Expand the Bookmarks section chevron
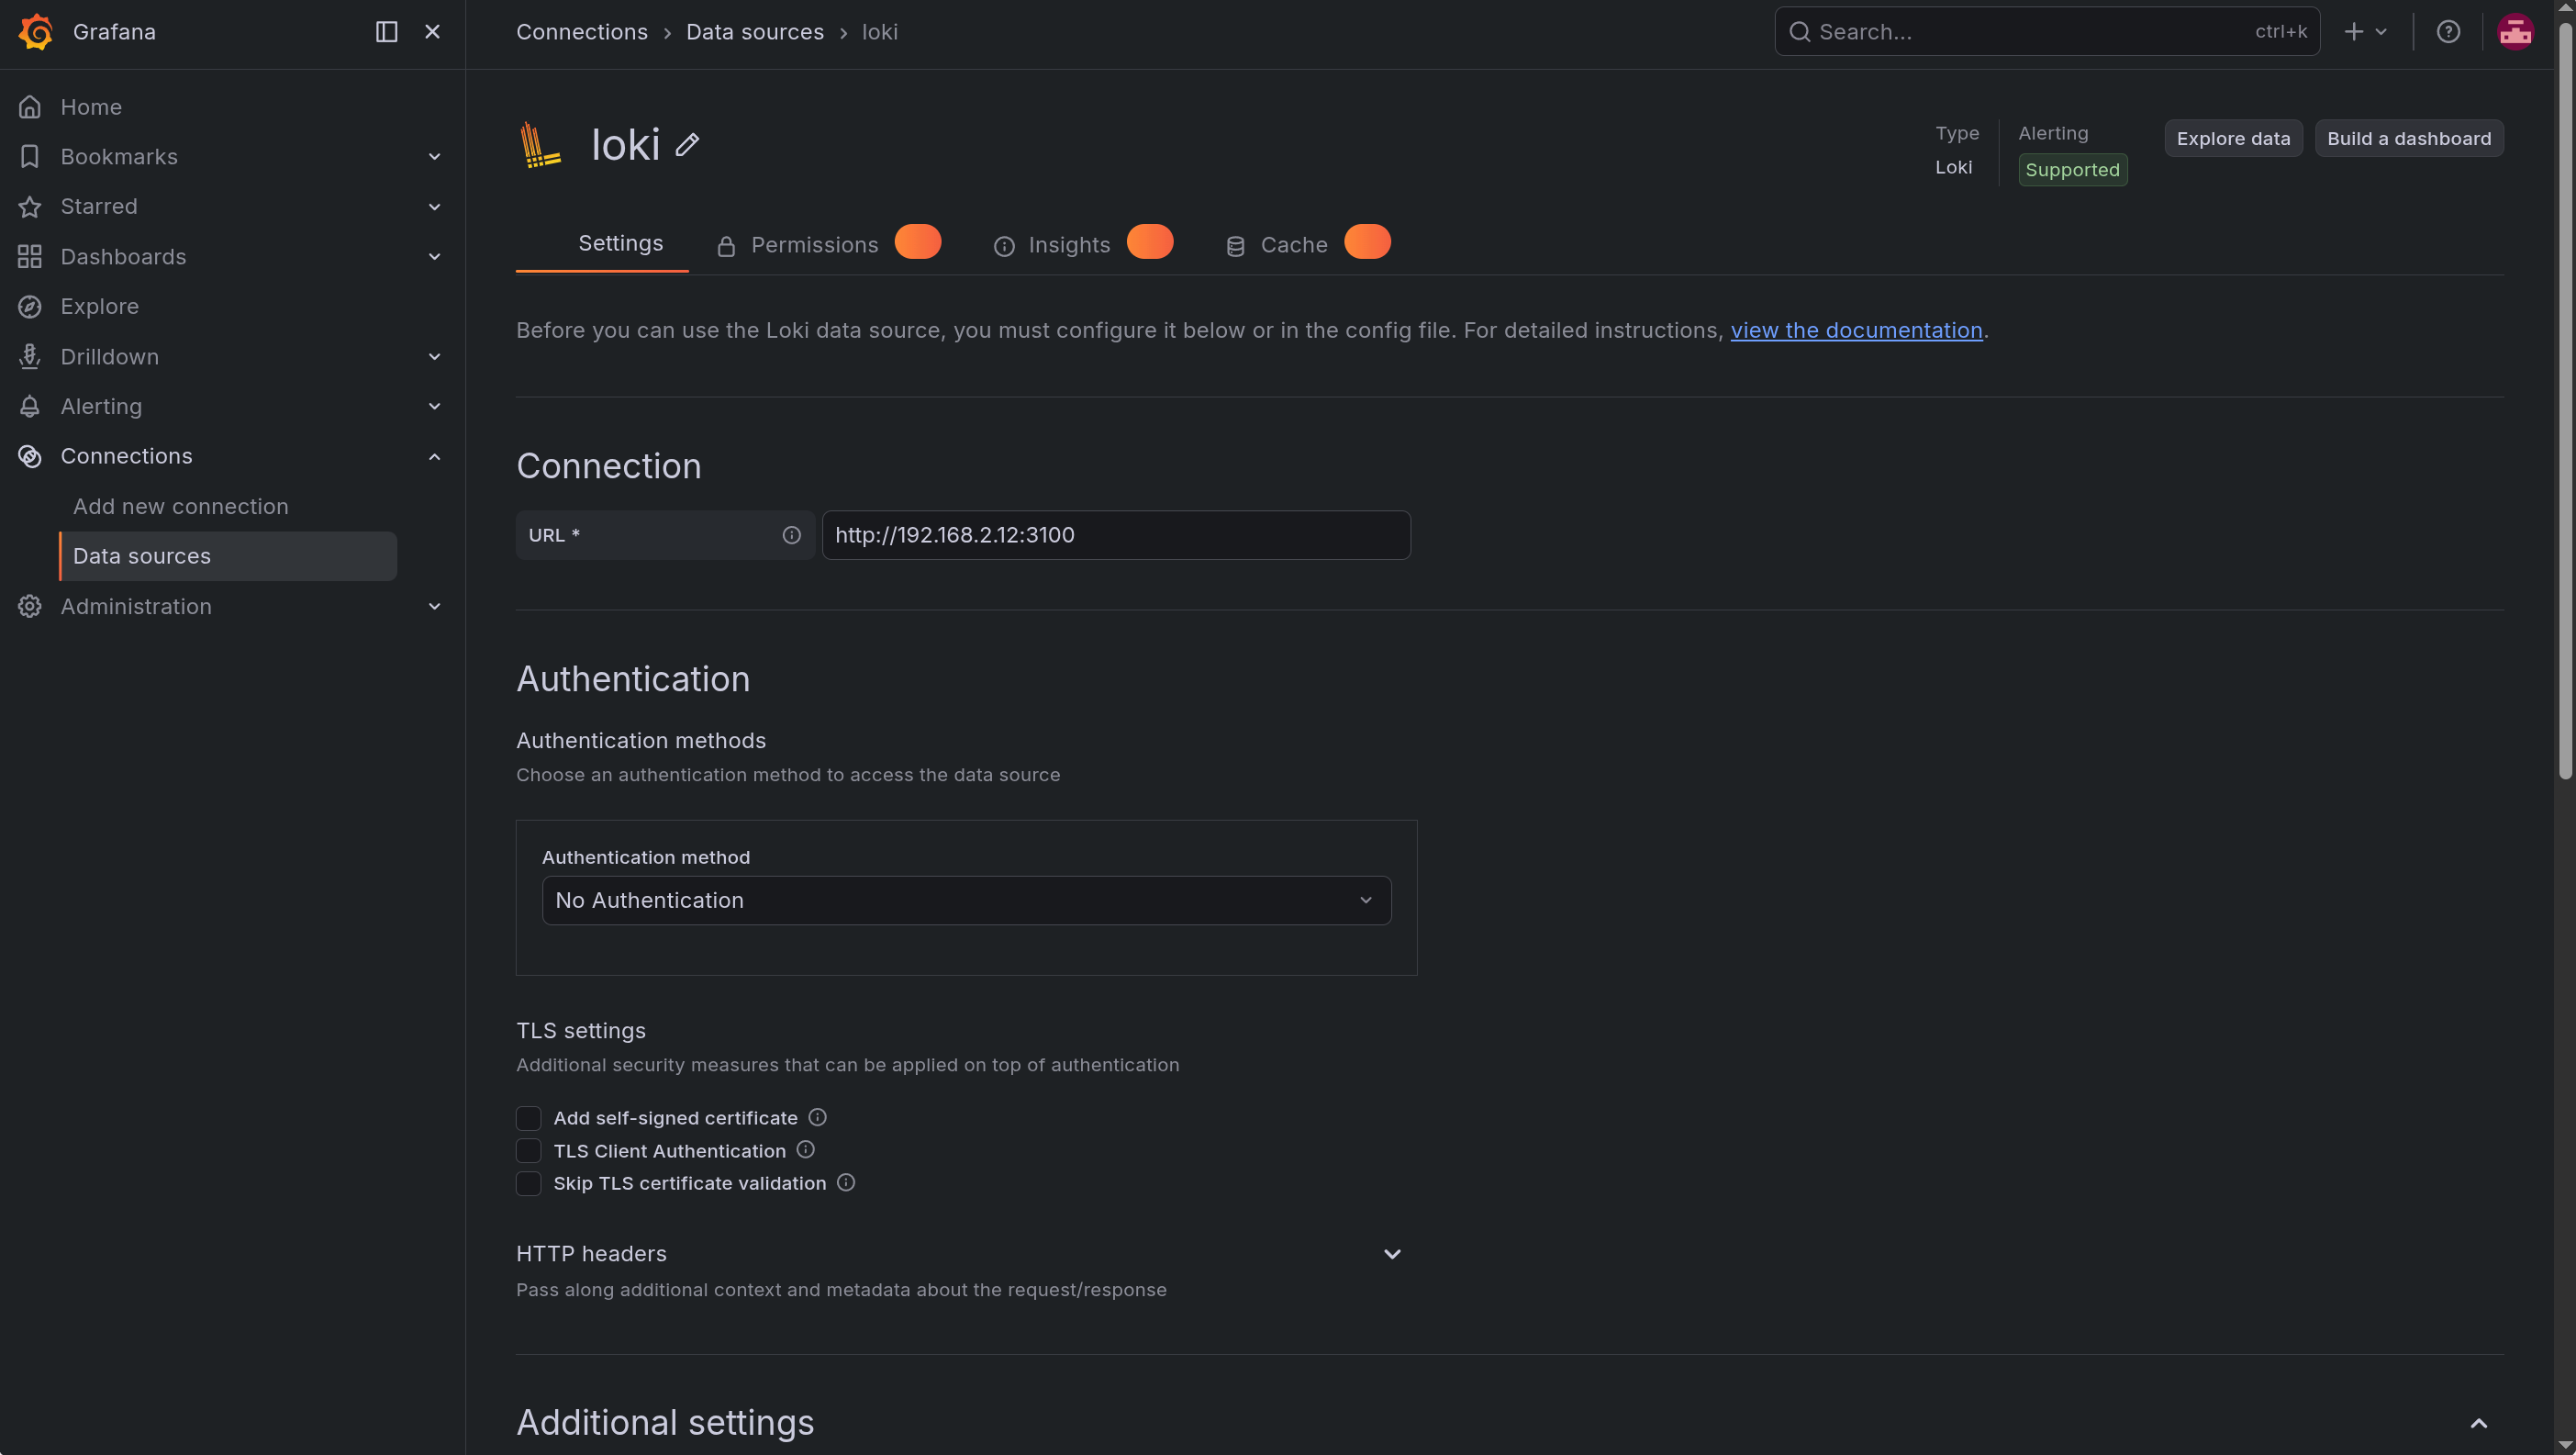Viewport: 2576px width, 1455px height. pyautogui.click(x=434, y=157)
